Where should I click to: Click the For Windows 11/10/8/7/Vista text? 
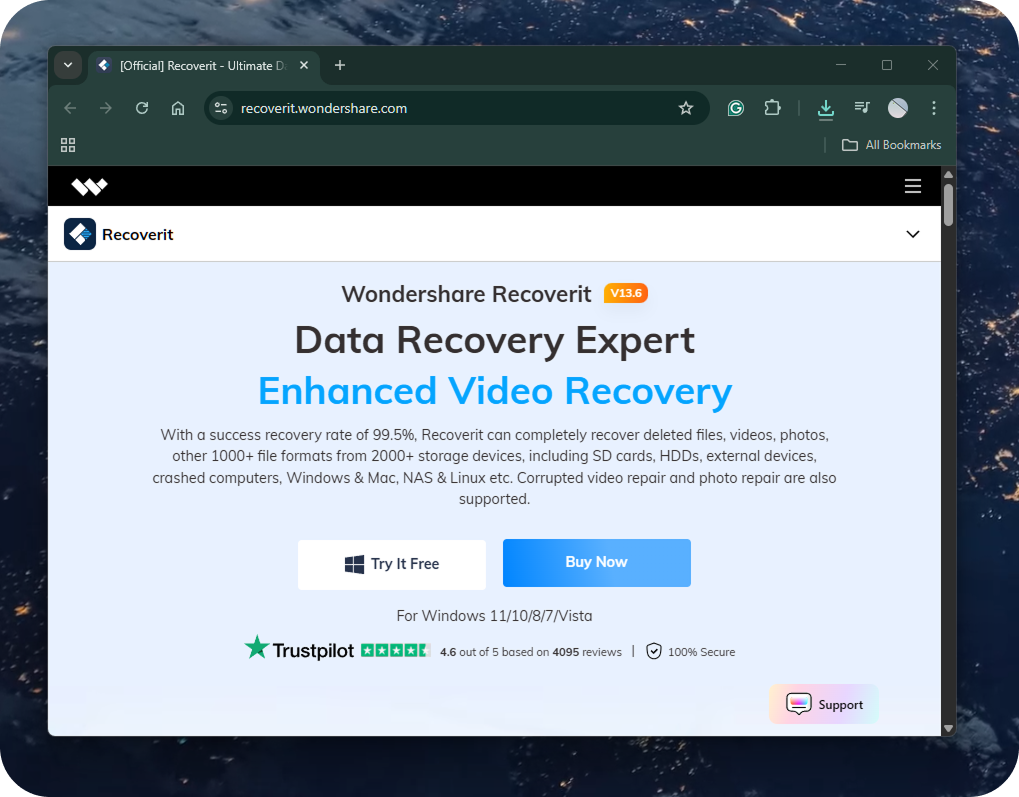[494, 616]
